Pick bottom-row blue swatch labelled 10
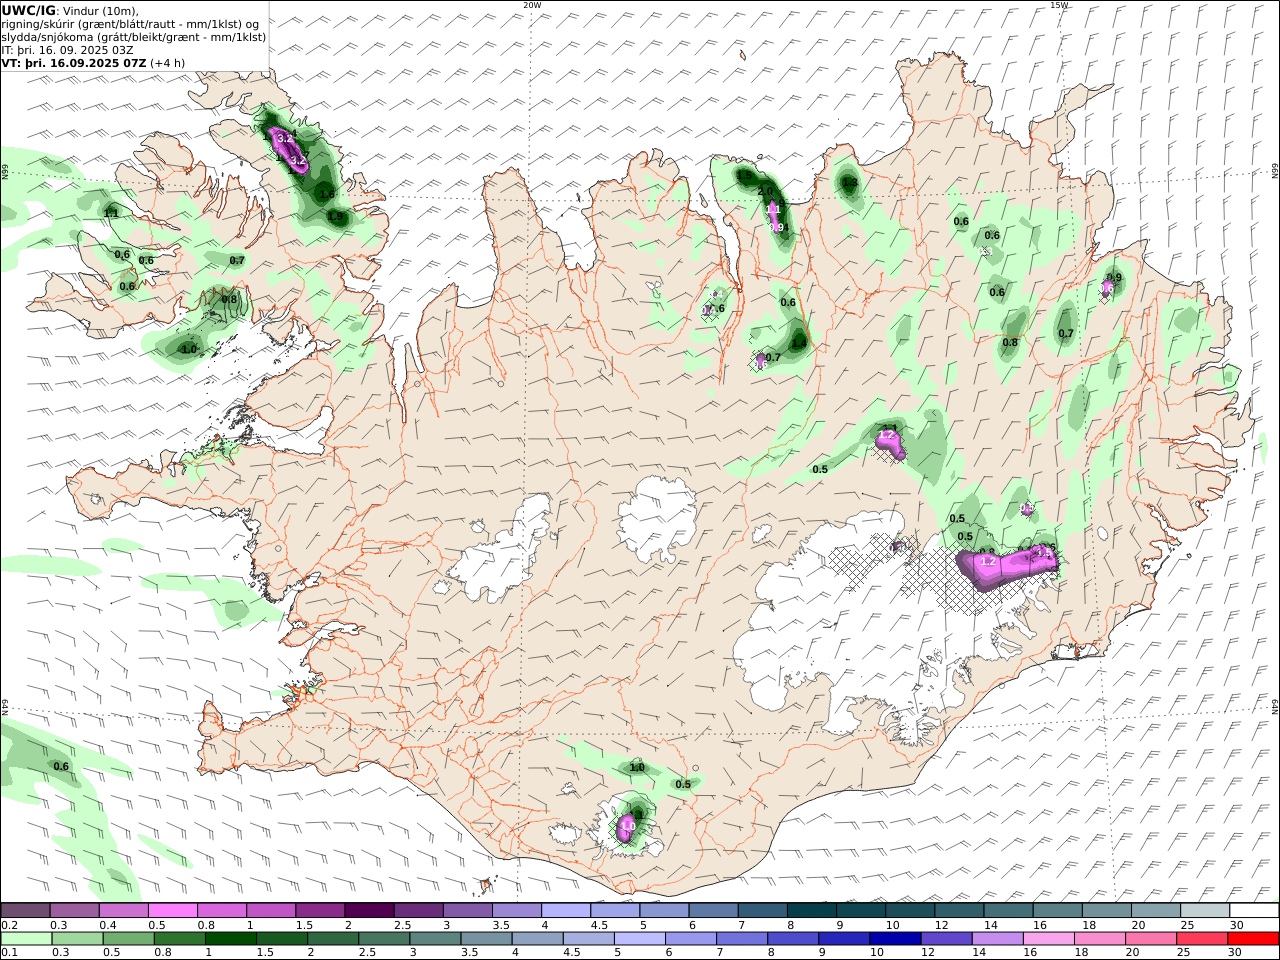The image size is (1280, 960). [893, 938]
